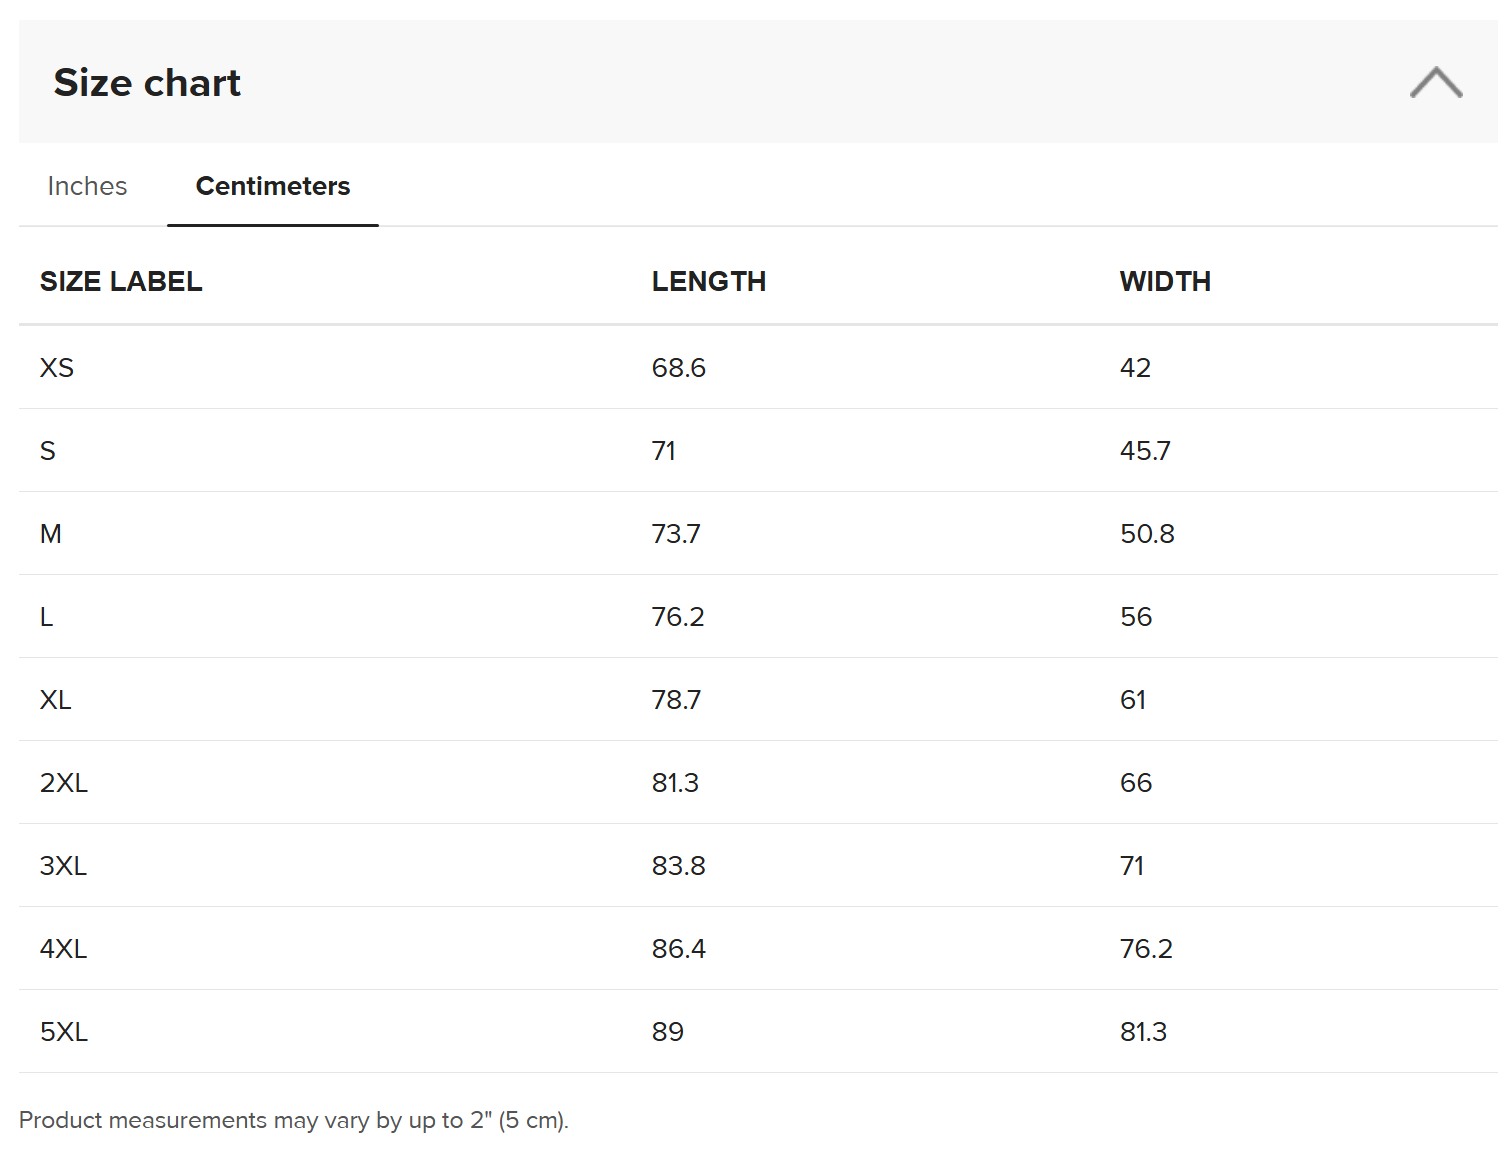Click the 50.8 width value for M
The image size is (1512, 1157).
click(1146, 534)
